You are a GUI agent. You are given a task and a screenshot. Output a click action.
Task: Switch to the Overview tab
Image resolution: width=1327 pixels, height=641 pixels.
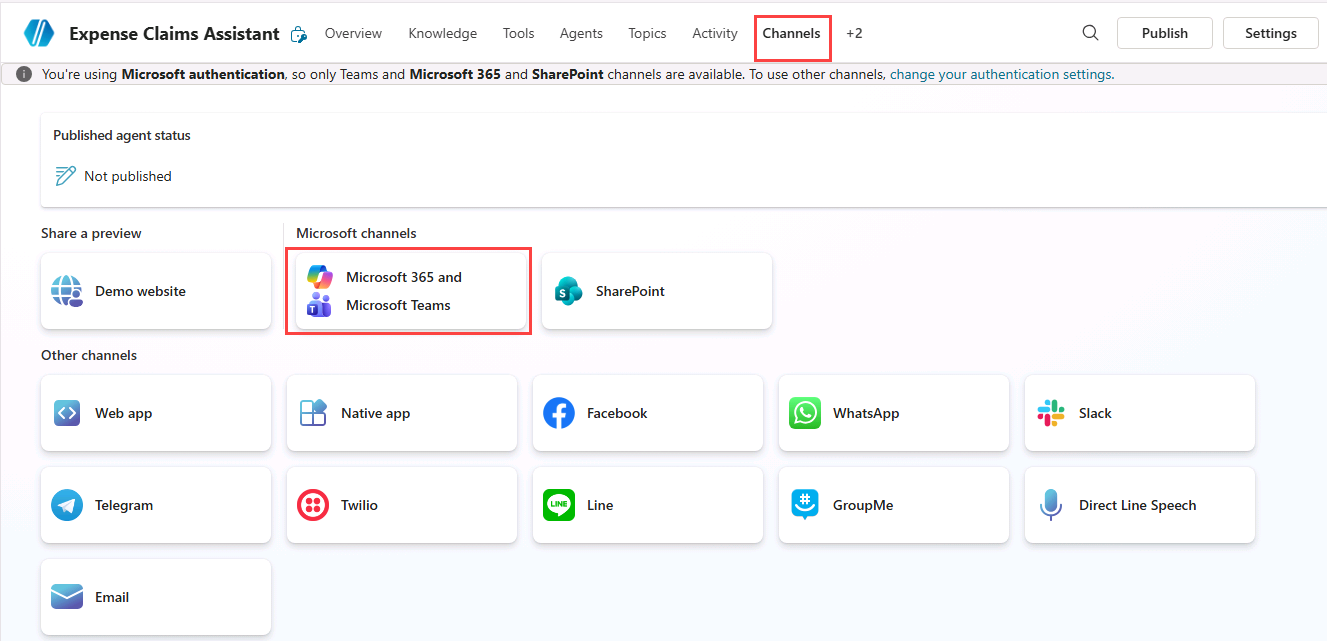353,33
